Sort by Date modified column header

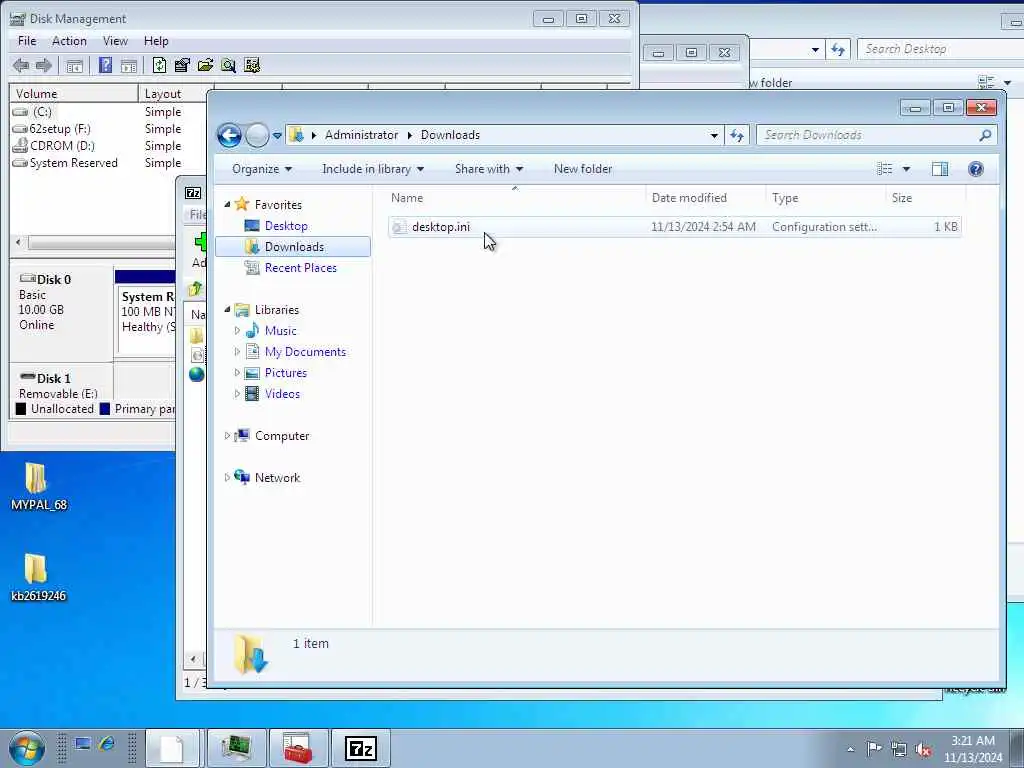[x=689, y=198]
